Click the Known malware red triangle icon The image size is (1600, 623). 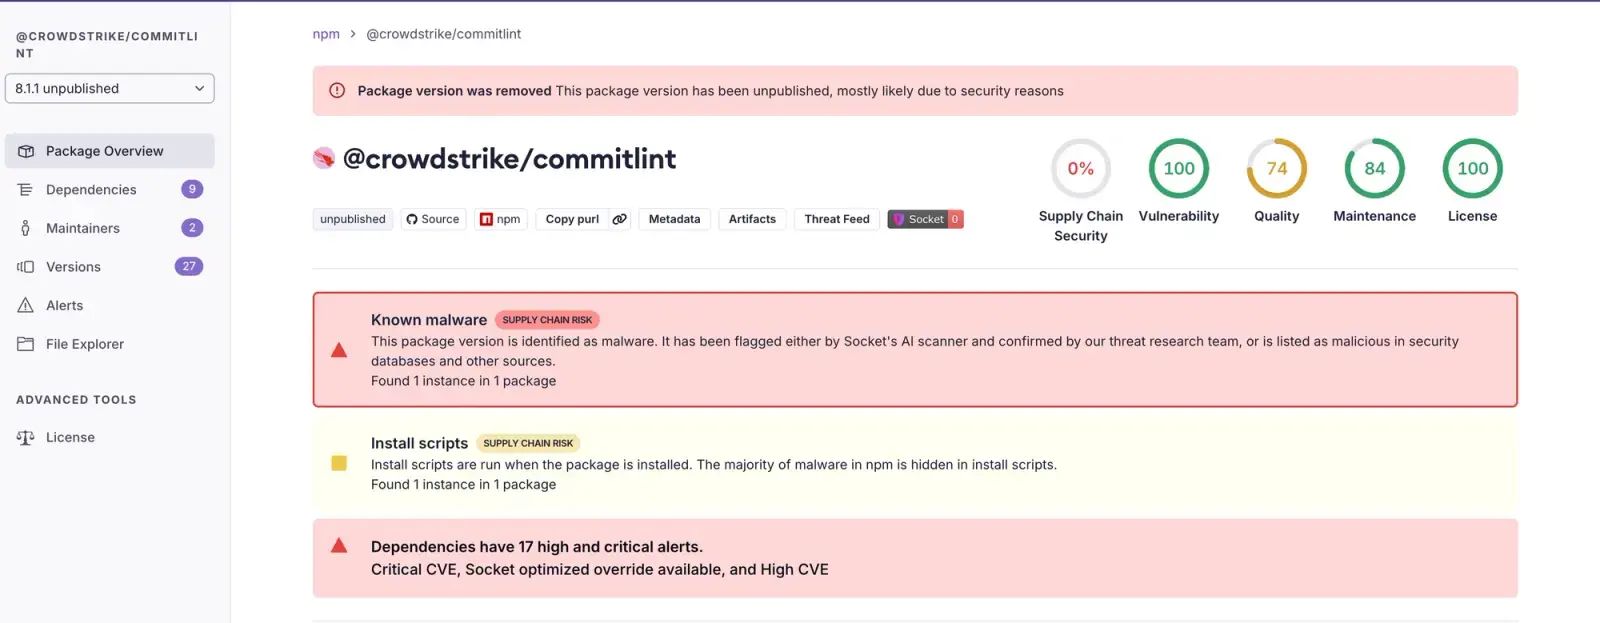pyautogui.click(x=339, y=350)
